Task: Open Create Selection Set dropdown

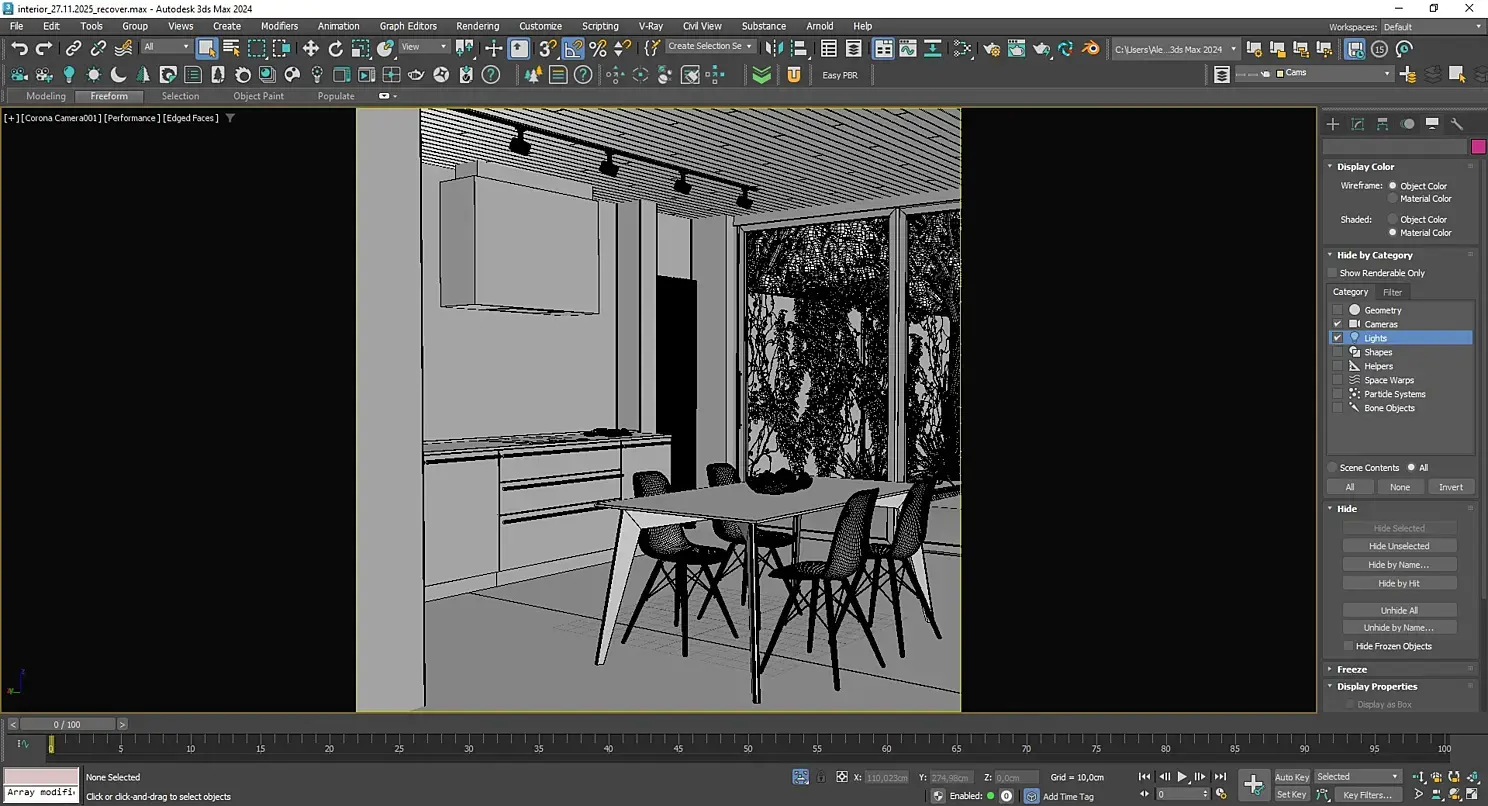Action: point(711,47)
